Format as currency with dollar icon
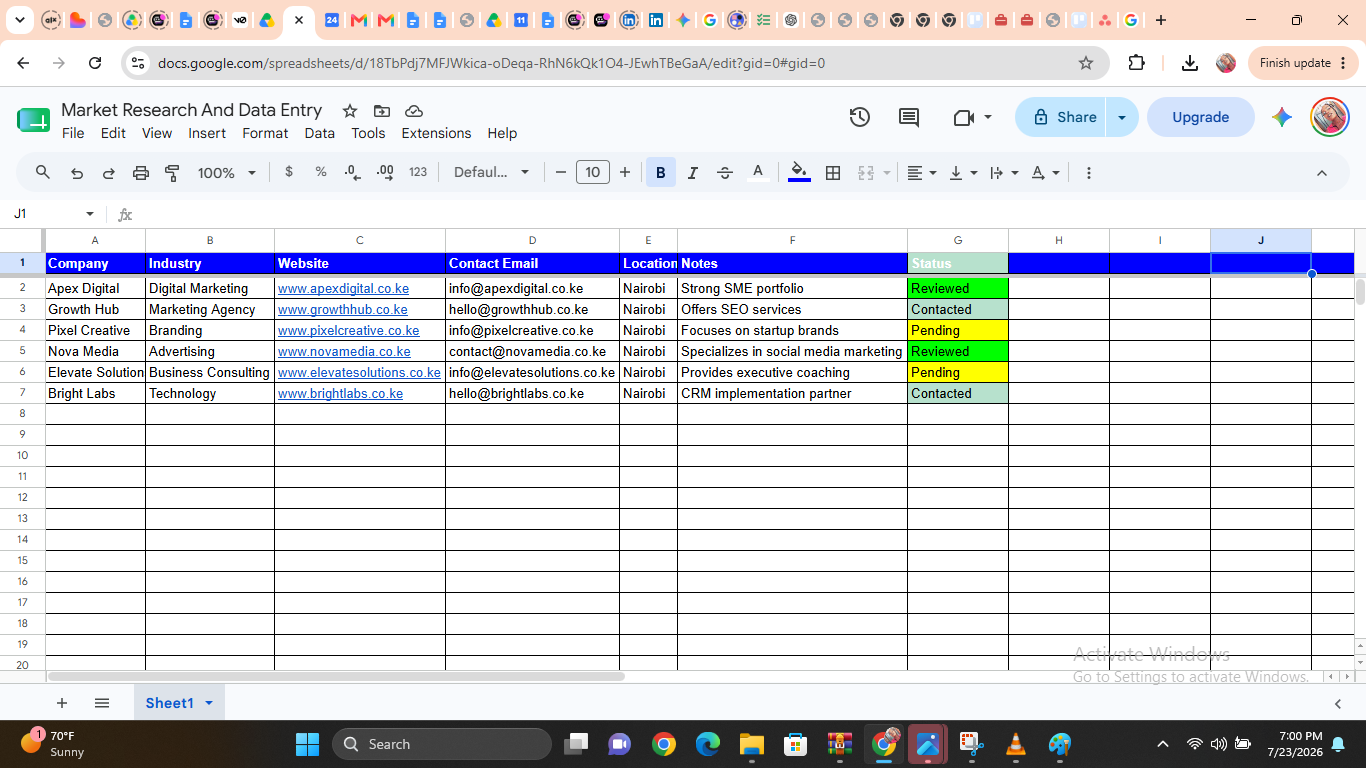Image resolution: width=1366 pixels, height=768 pixels. click(x=289, y=172)
